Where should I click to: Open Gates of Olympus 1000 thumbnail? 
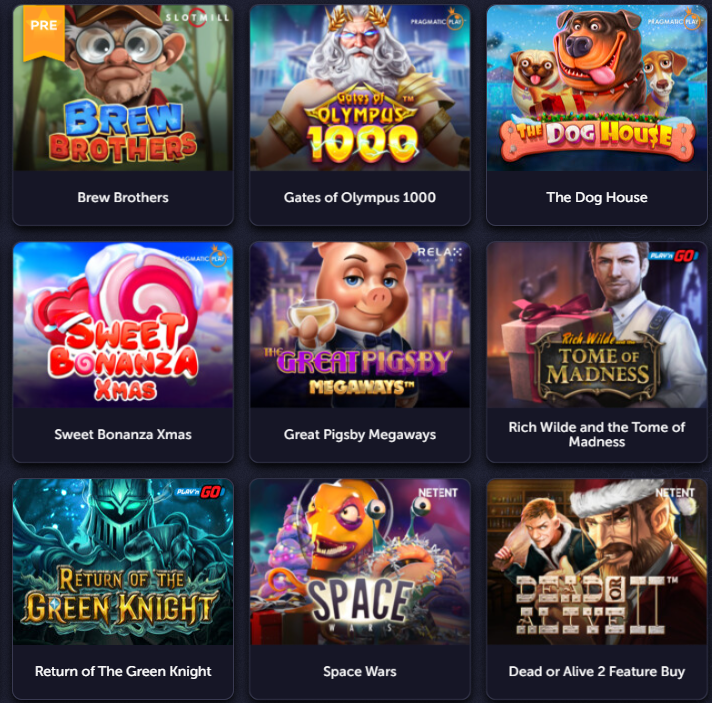click(x=360, y=88)
